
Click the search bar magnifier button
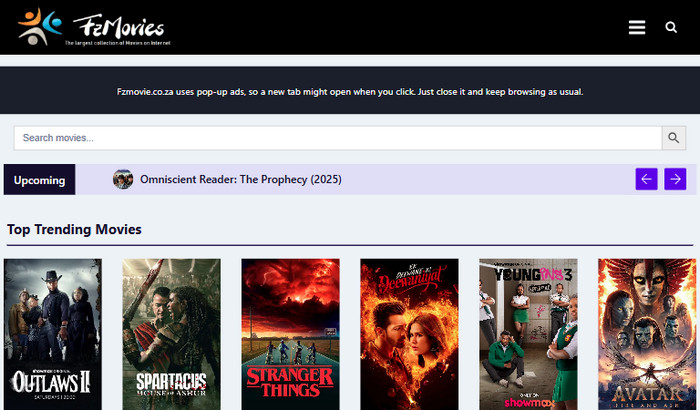(x=674, y=138)
